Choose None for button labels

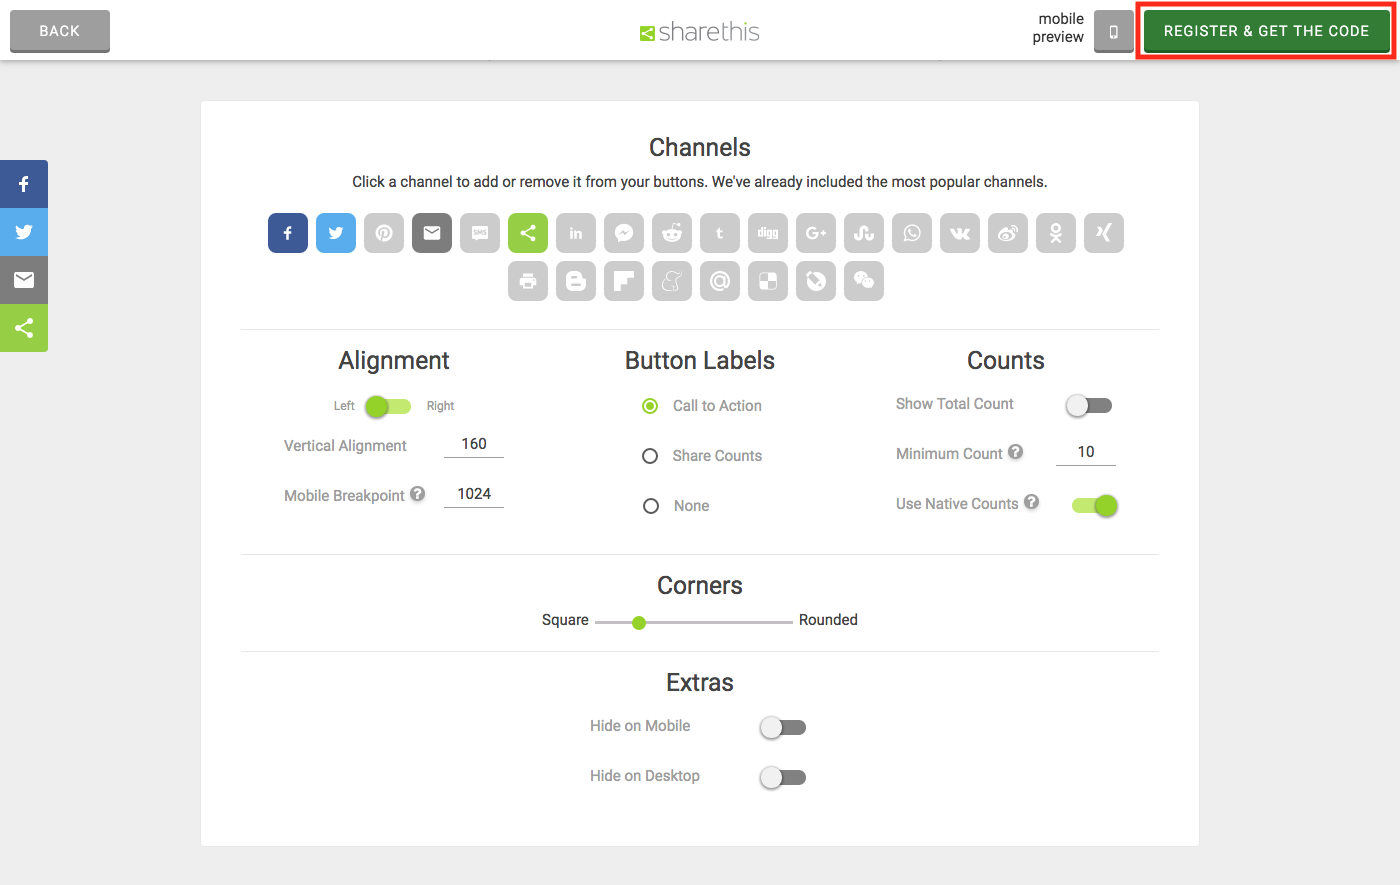(x=651, y=505)
